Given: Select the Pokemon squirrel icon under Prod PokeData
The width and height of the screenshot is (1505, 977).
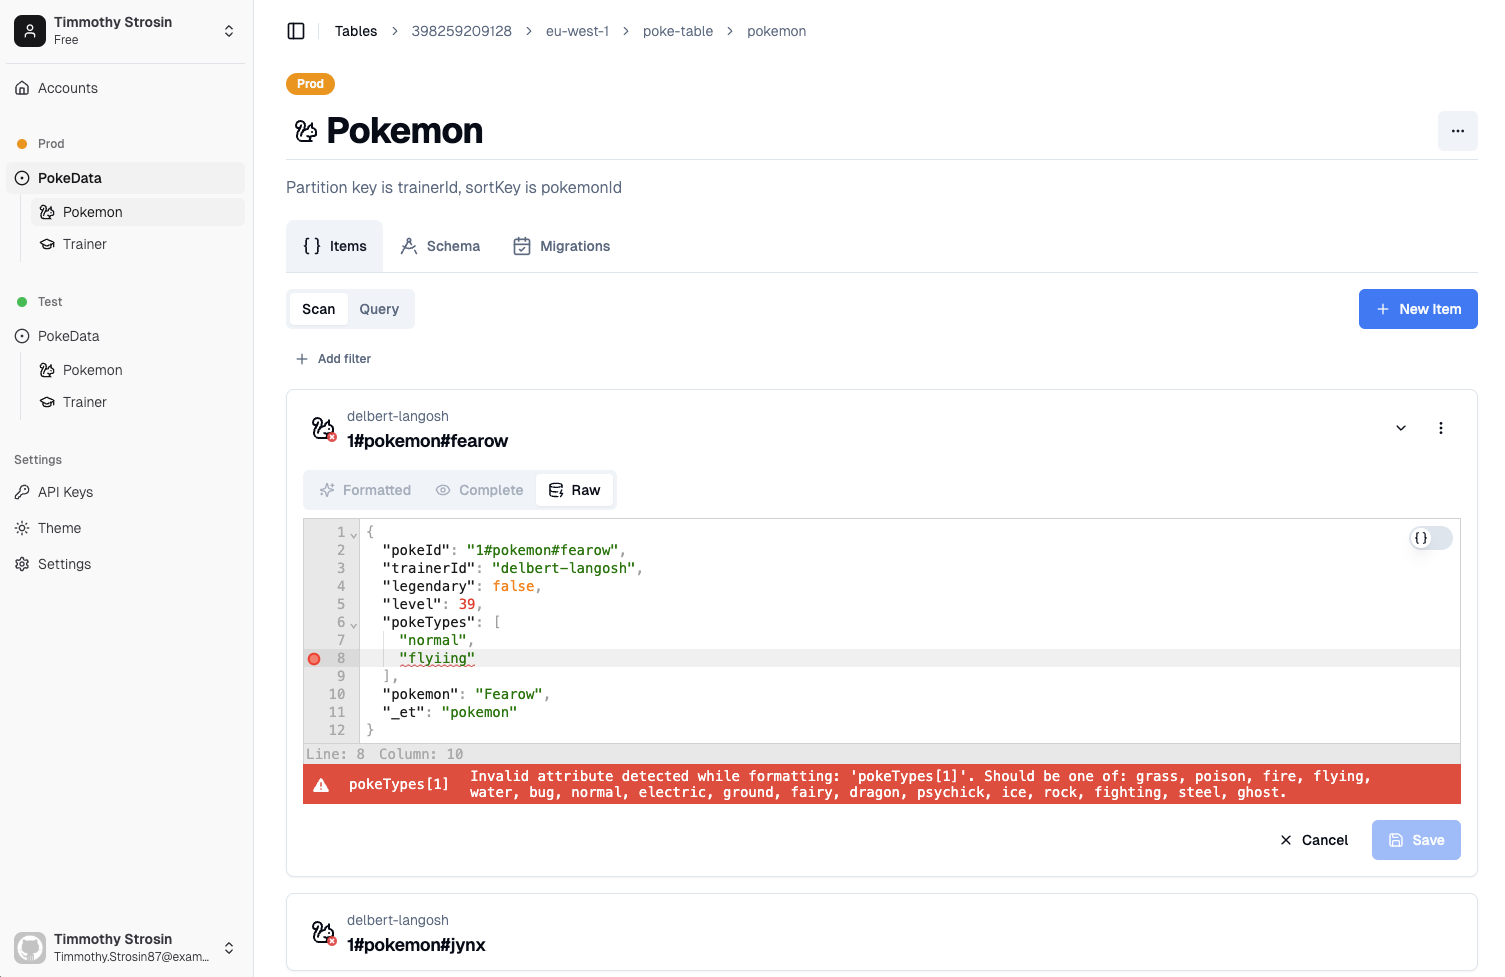Looking at the screenshot, I should pyautogui.click(x=46, y=212).
